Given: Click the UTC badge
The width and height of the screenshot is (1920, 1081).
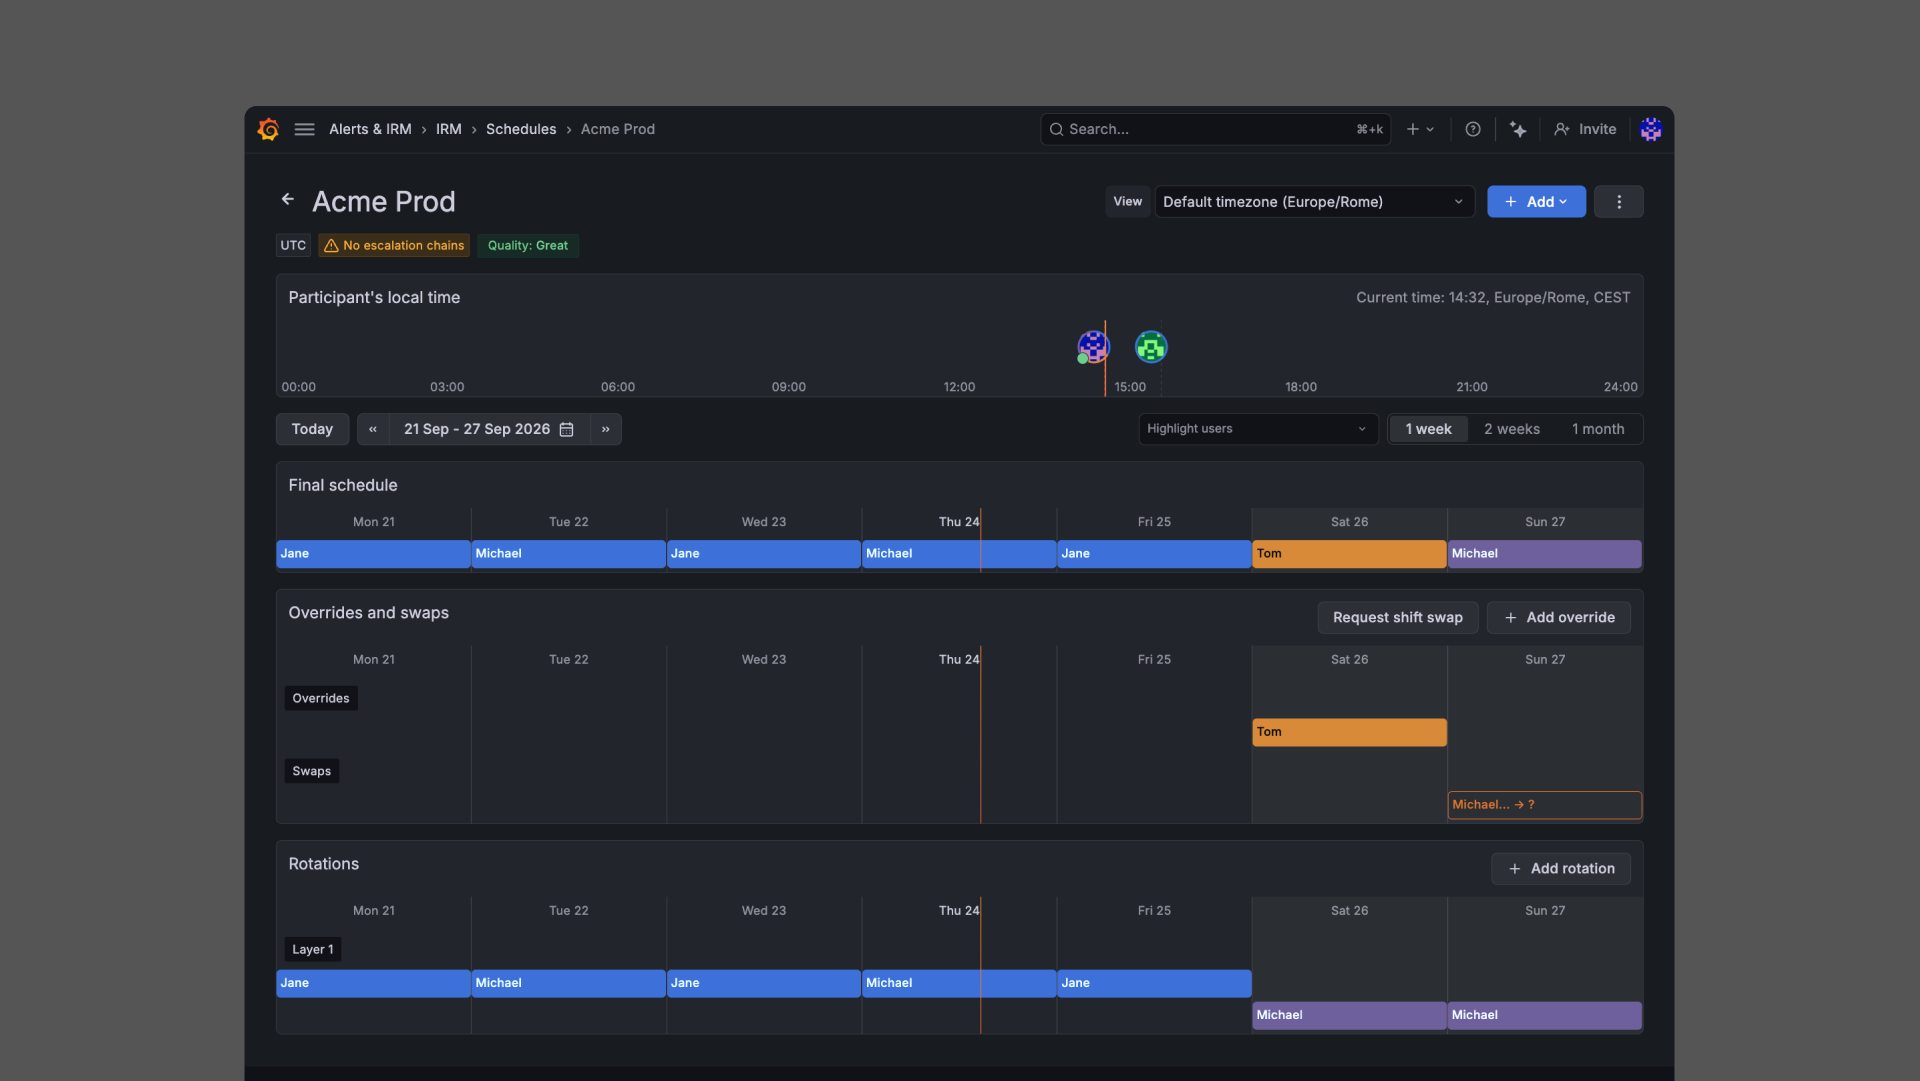Looking at the screenshot, I should [293, 245].
